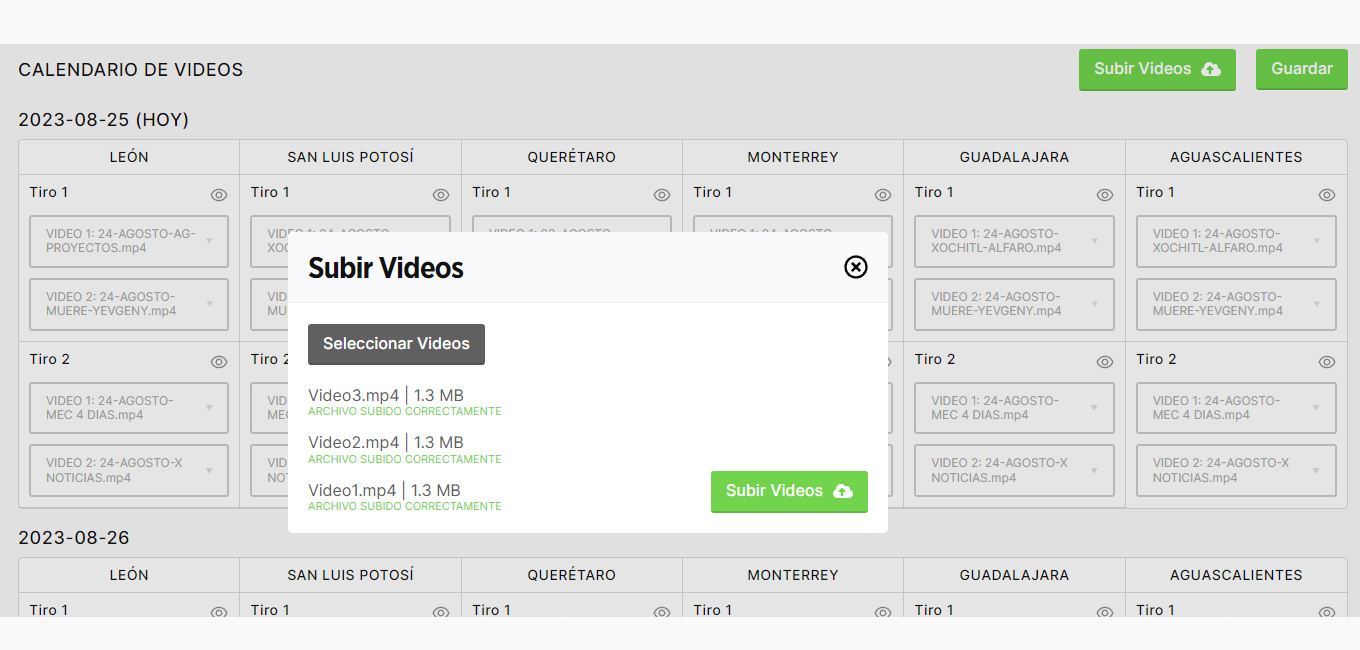Screen dimensions: 1360x650
Task: Click GUADALAJARA column header under 2023-08-25
Action: (1014, 157)
